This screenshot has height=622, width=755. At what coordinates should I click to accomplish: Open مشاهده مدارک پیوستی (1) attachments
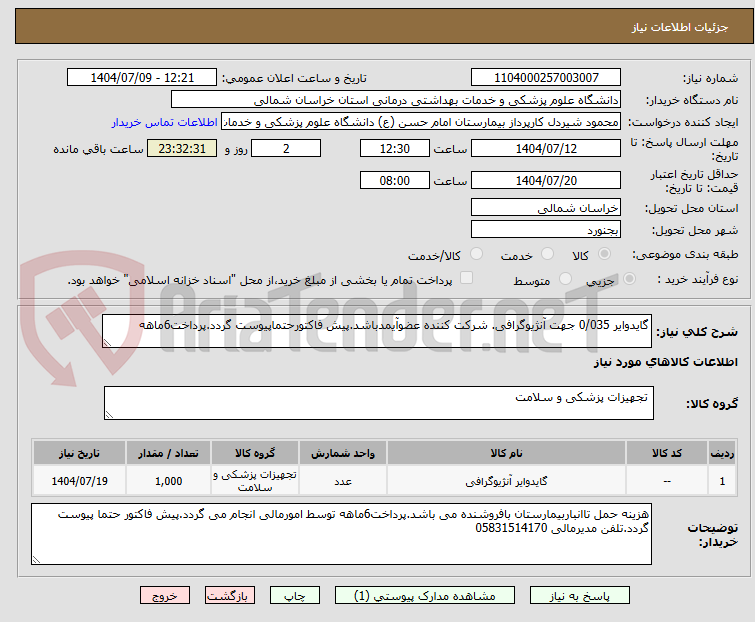point(425,596)
